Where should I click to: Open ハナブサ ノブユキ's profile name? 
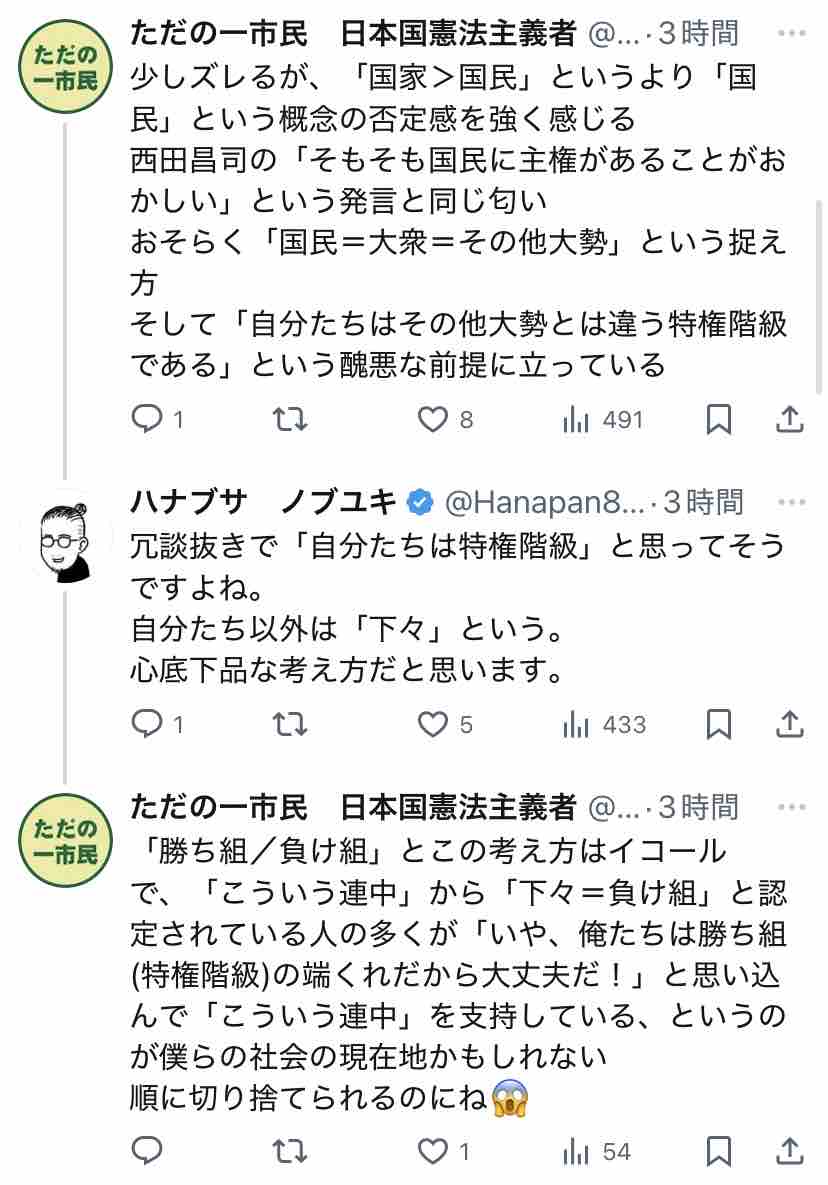264,500
